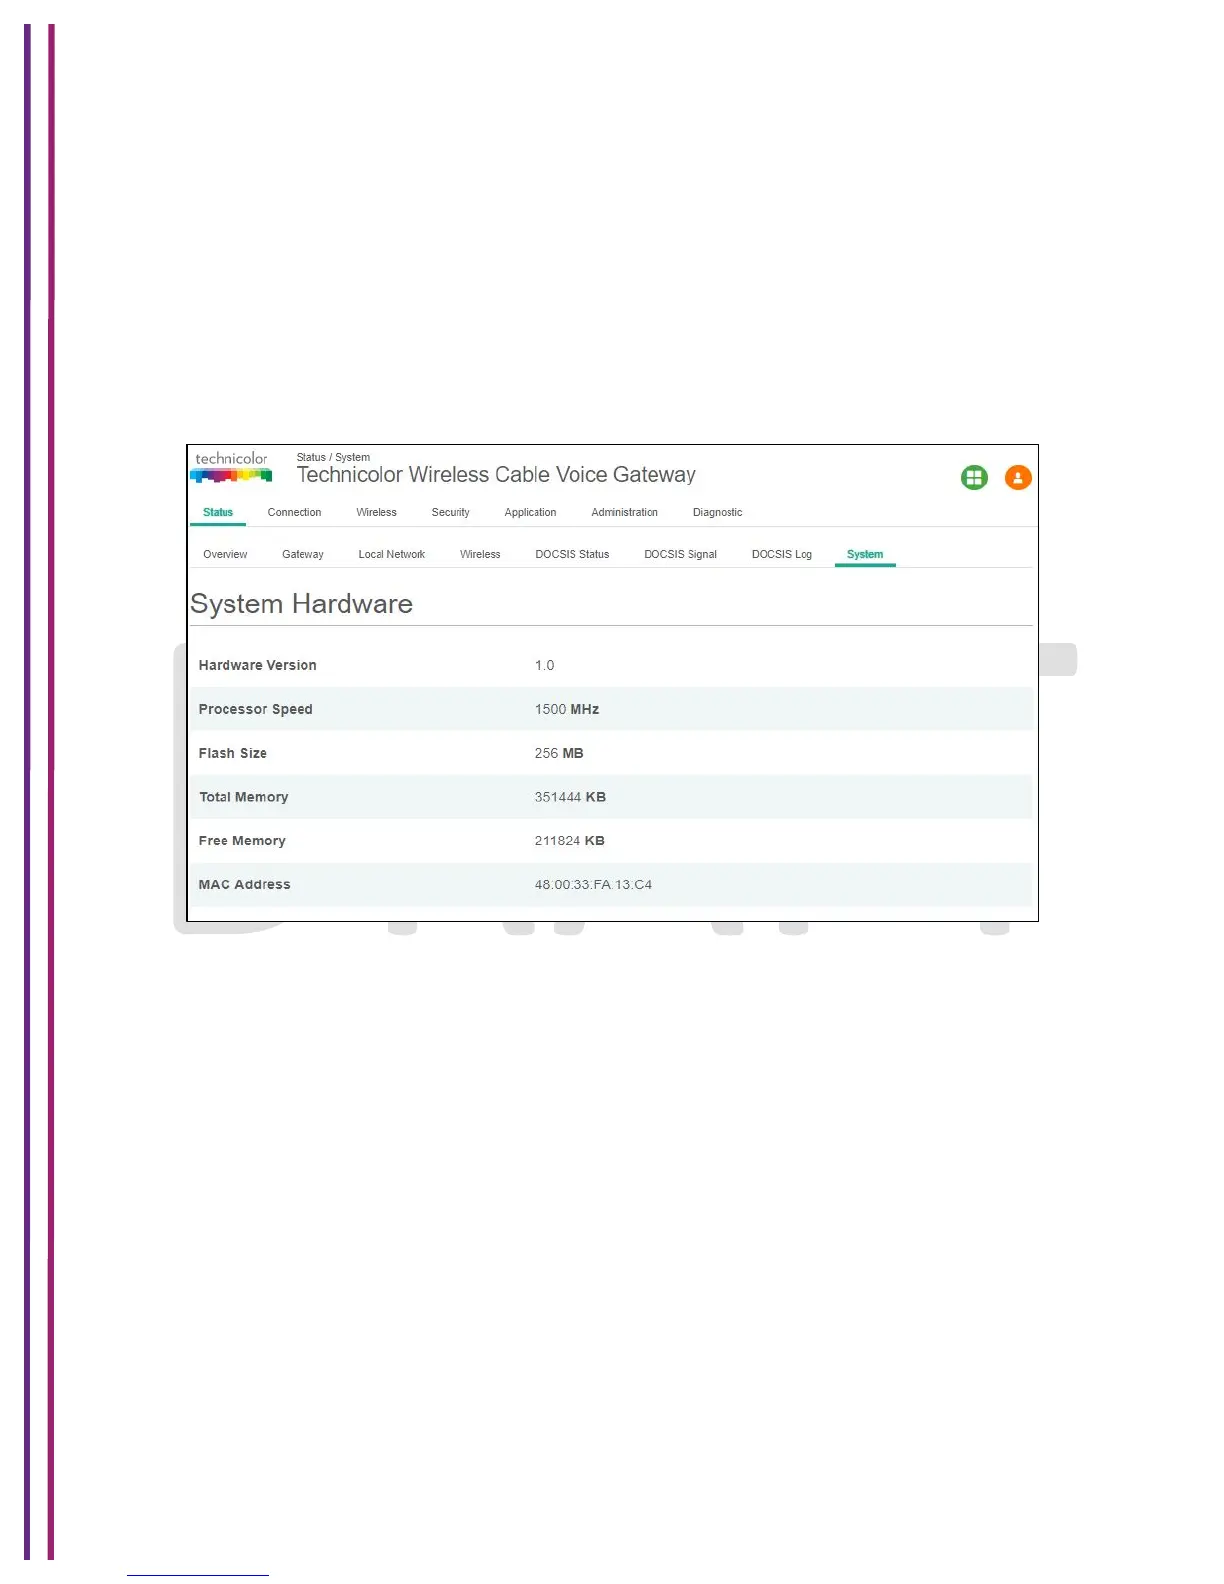This screenshot has height=1584, width=1224.
Task: Click the Status / System breadcrumb
Action: 333,457
